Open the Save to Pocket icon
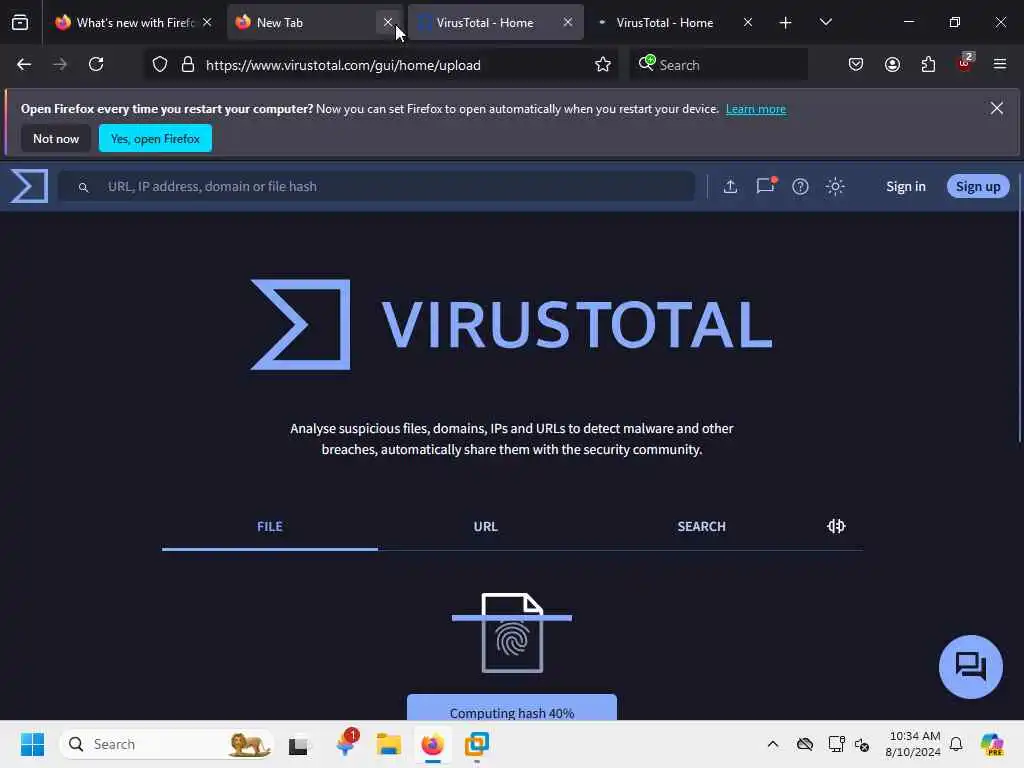 pyautogui.click(x=856, y=65)
